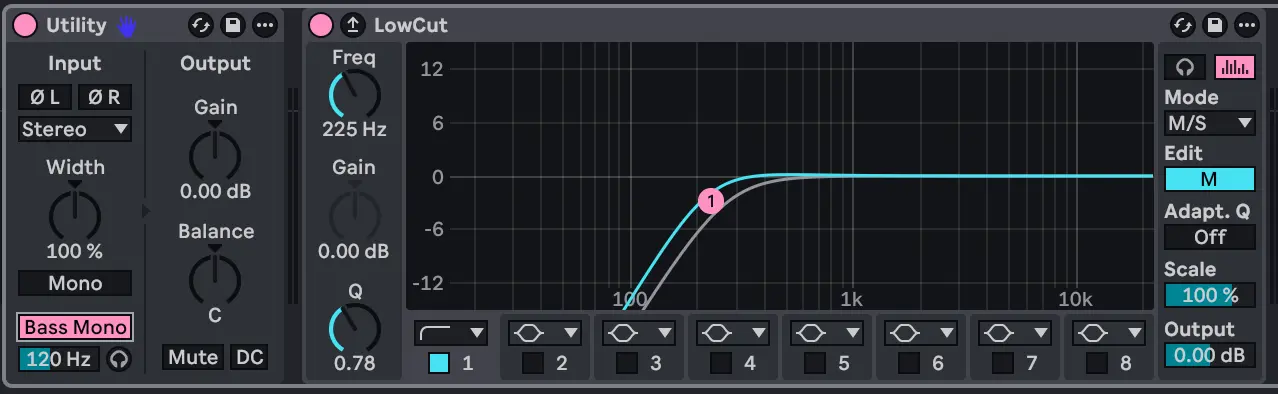The height and width of the screenshot is (394, 1278).
Task: Click the Scale 100 % field
Action: click(1210, 295)
